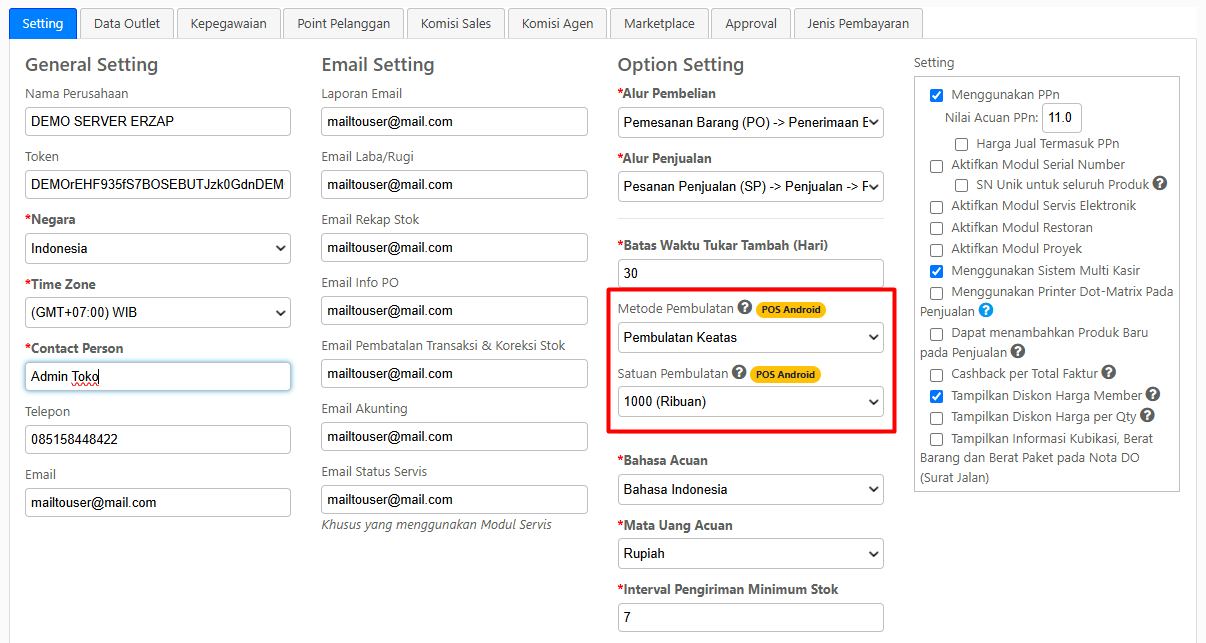This screenshot has width=1206, height=643.
Task: Click help icon for Produk Baru option
Action: click(x=1017, y=352)
